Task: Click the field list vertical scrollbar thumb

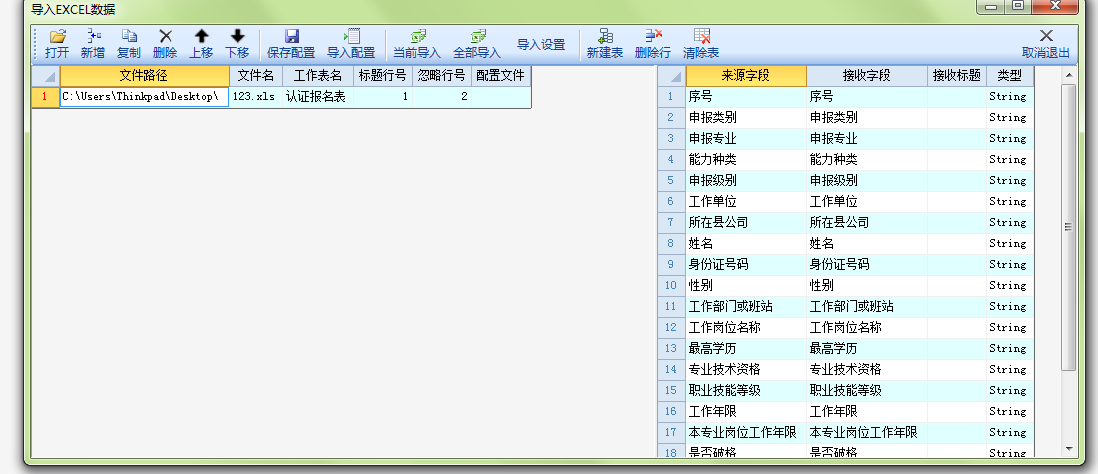Action: click(1069, 227)
